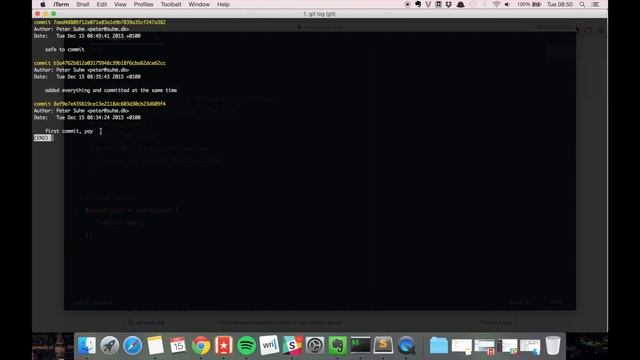Click commit hash starting 7aed4880
This screenshot has height=360, width=640.
coord(109,22)
